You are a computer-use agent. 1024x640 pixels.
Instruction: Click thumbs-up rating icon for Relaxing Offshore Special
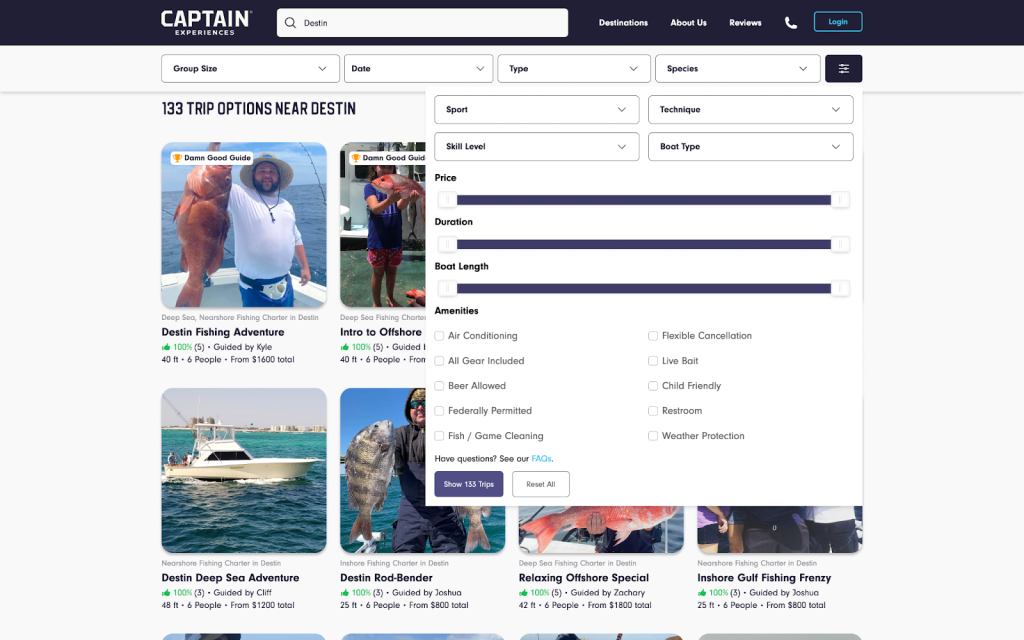point(523,593)
